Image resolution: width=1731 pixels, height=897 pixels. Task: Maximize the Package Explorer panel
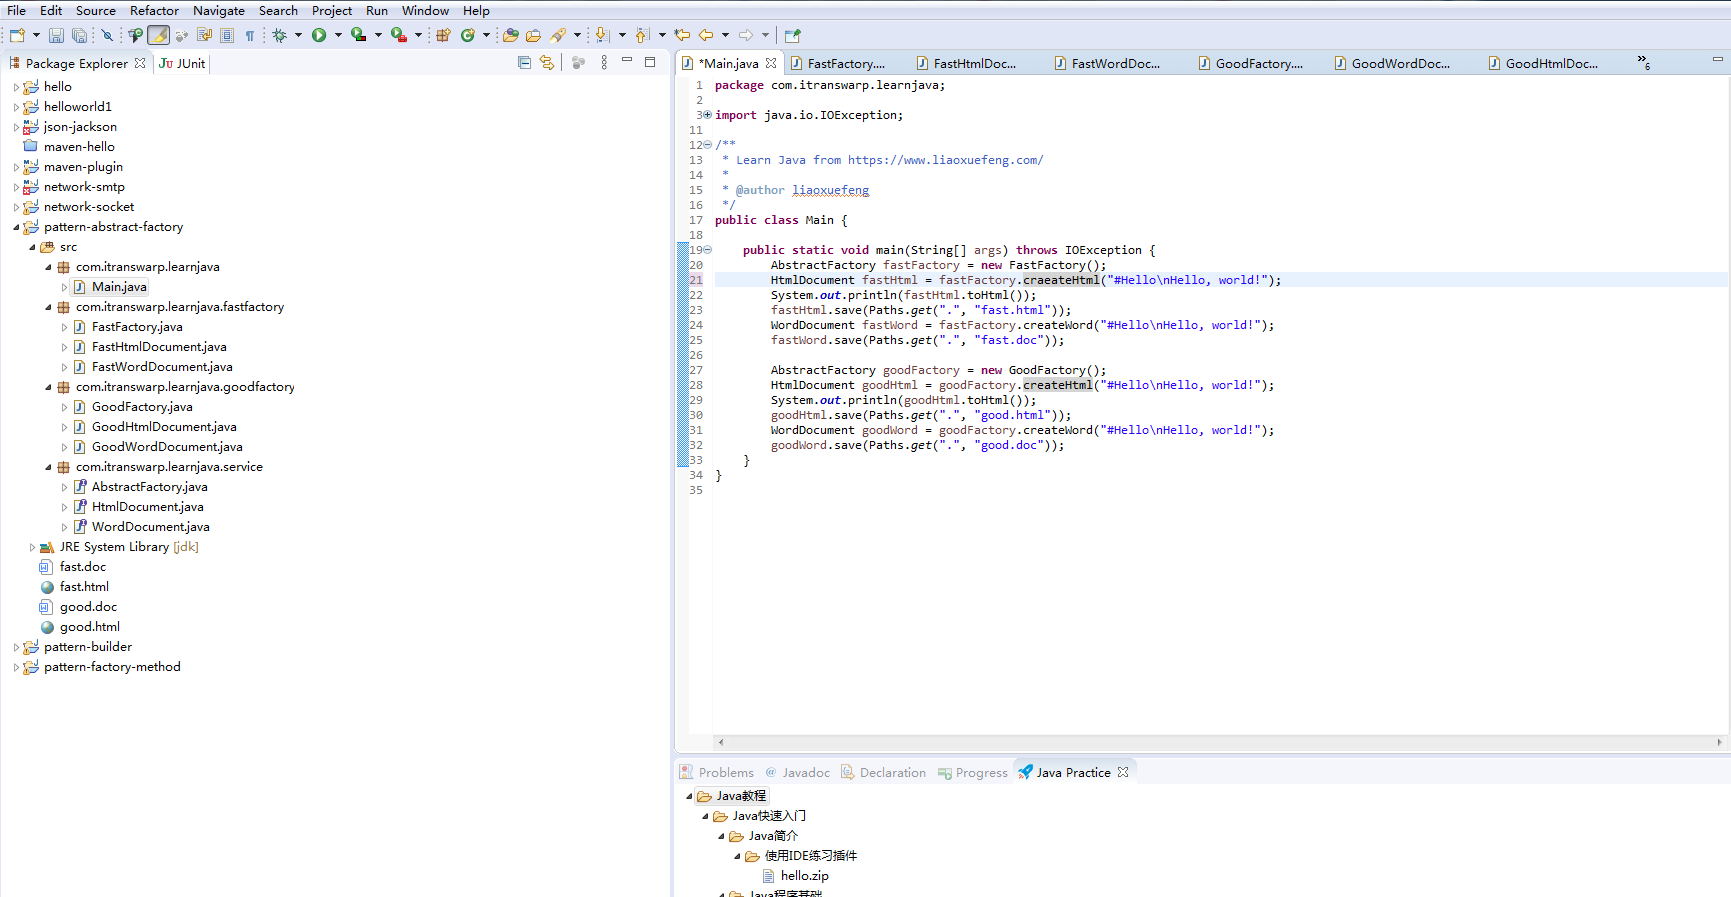[650, 62]
